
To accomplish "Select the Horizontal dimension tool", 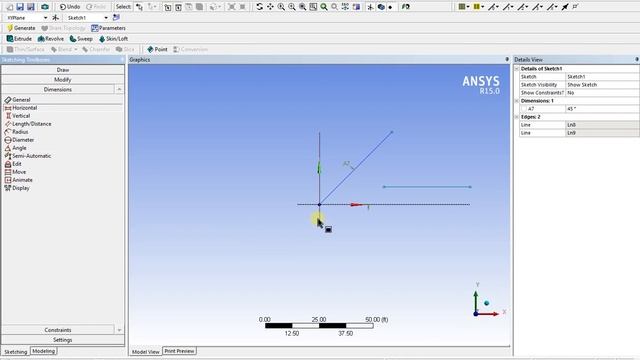I will coord(20,108).
